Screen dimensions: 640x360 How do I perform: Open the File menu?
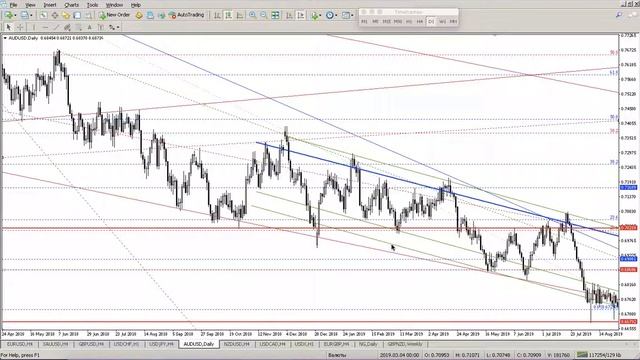point(13,5)
